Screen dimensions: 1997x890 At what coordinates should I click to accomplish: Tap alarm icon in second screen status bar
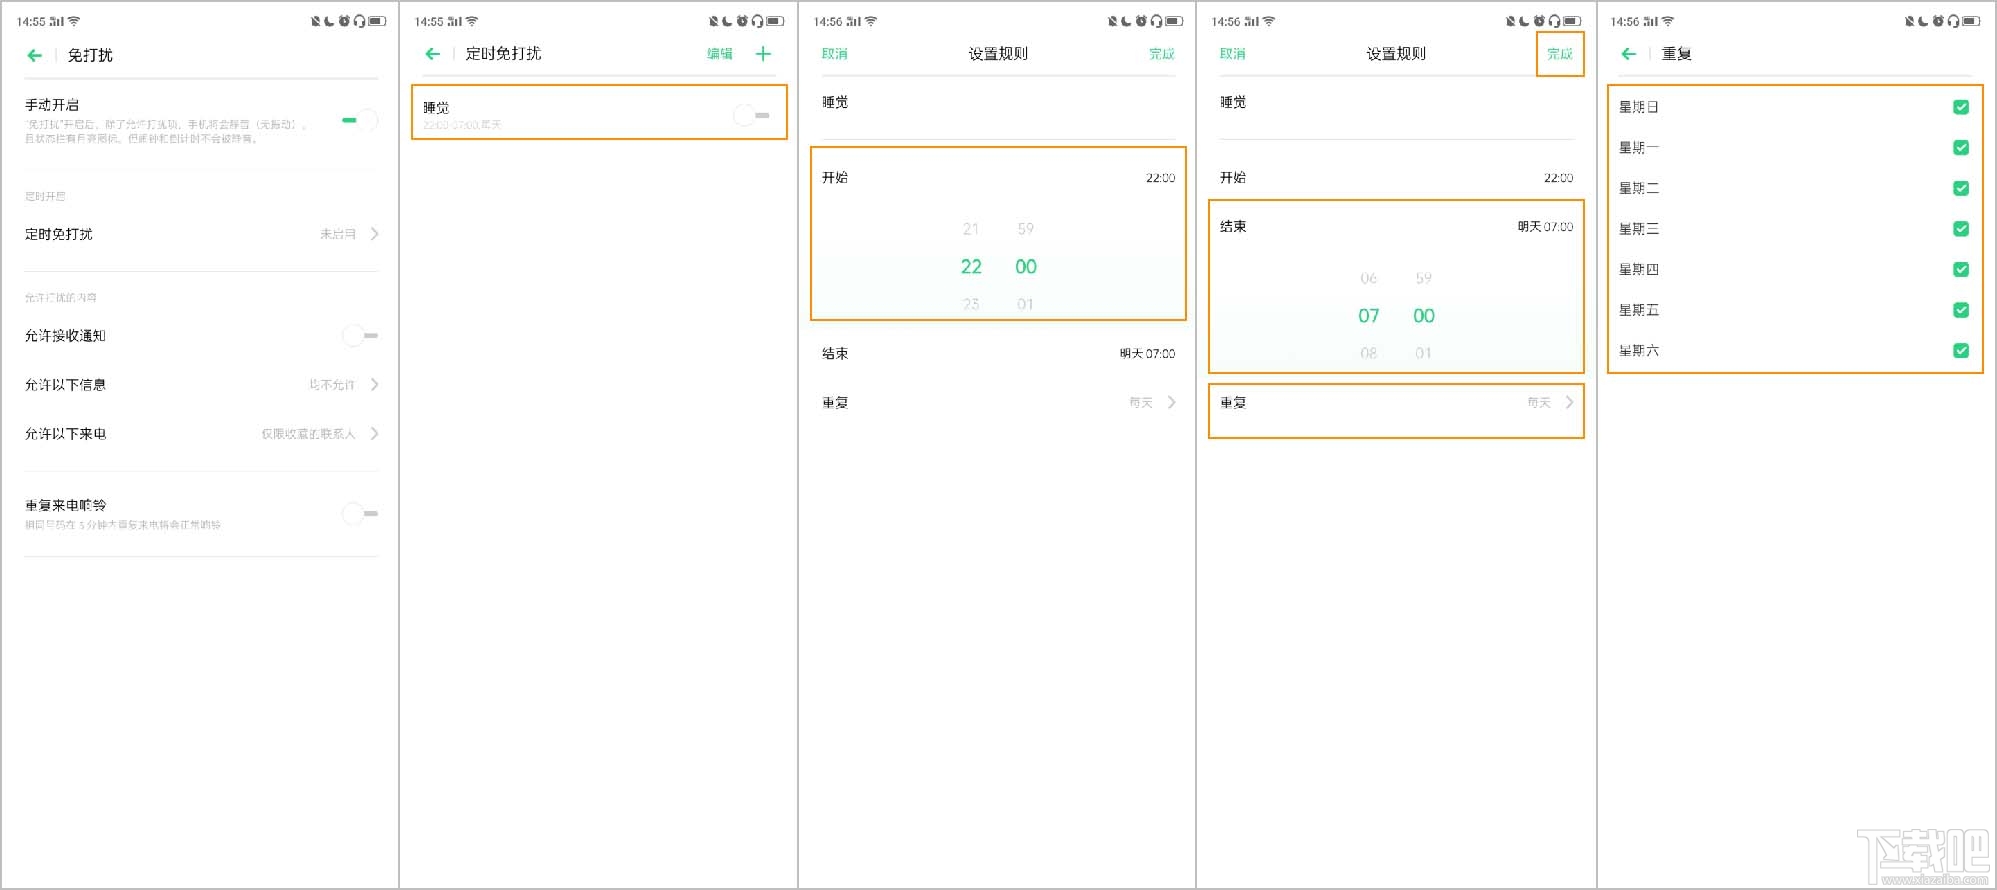click(743, 21)
